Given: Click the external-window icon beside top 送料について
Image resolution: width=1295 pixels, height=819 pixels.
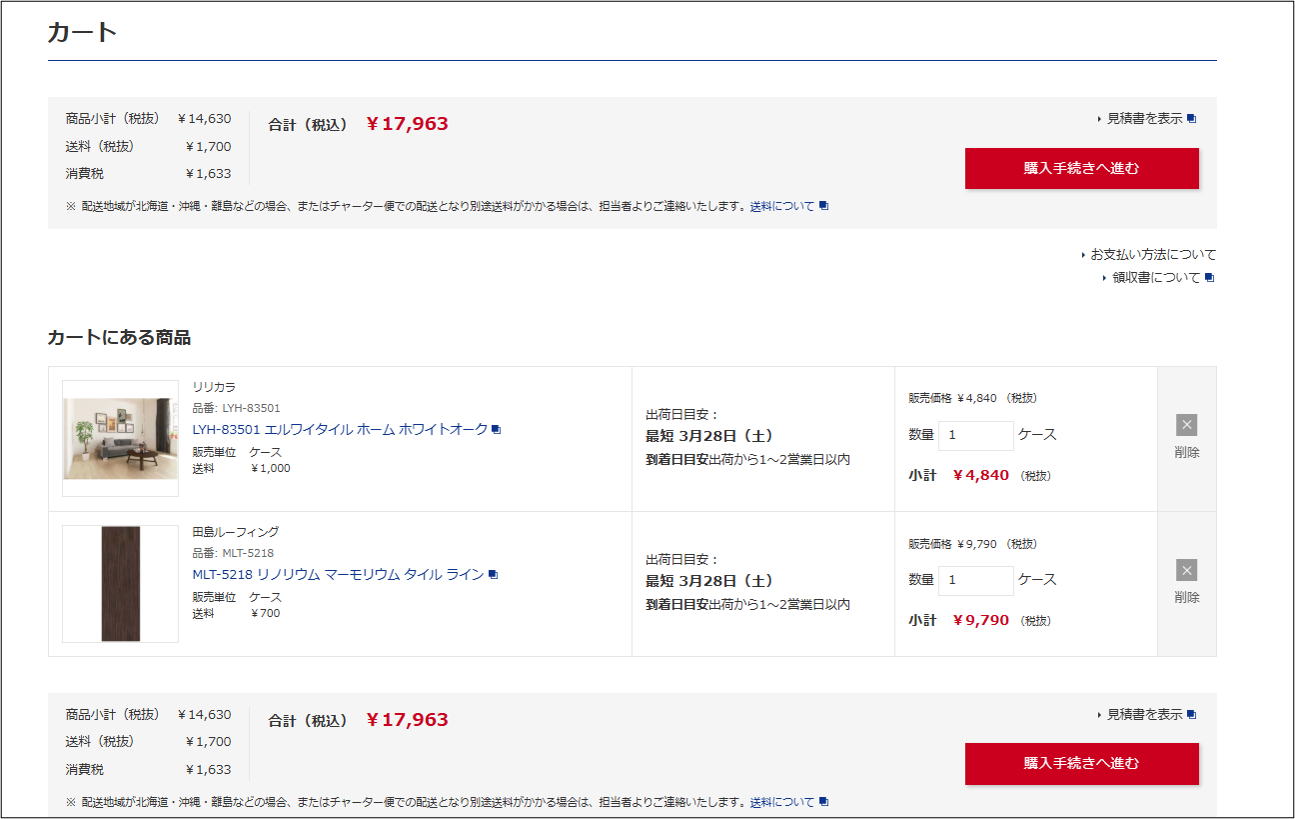Looking at the screenshot, I should (823, 206).
